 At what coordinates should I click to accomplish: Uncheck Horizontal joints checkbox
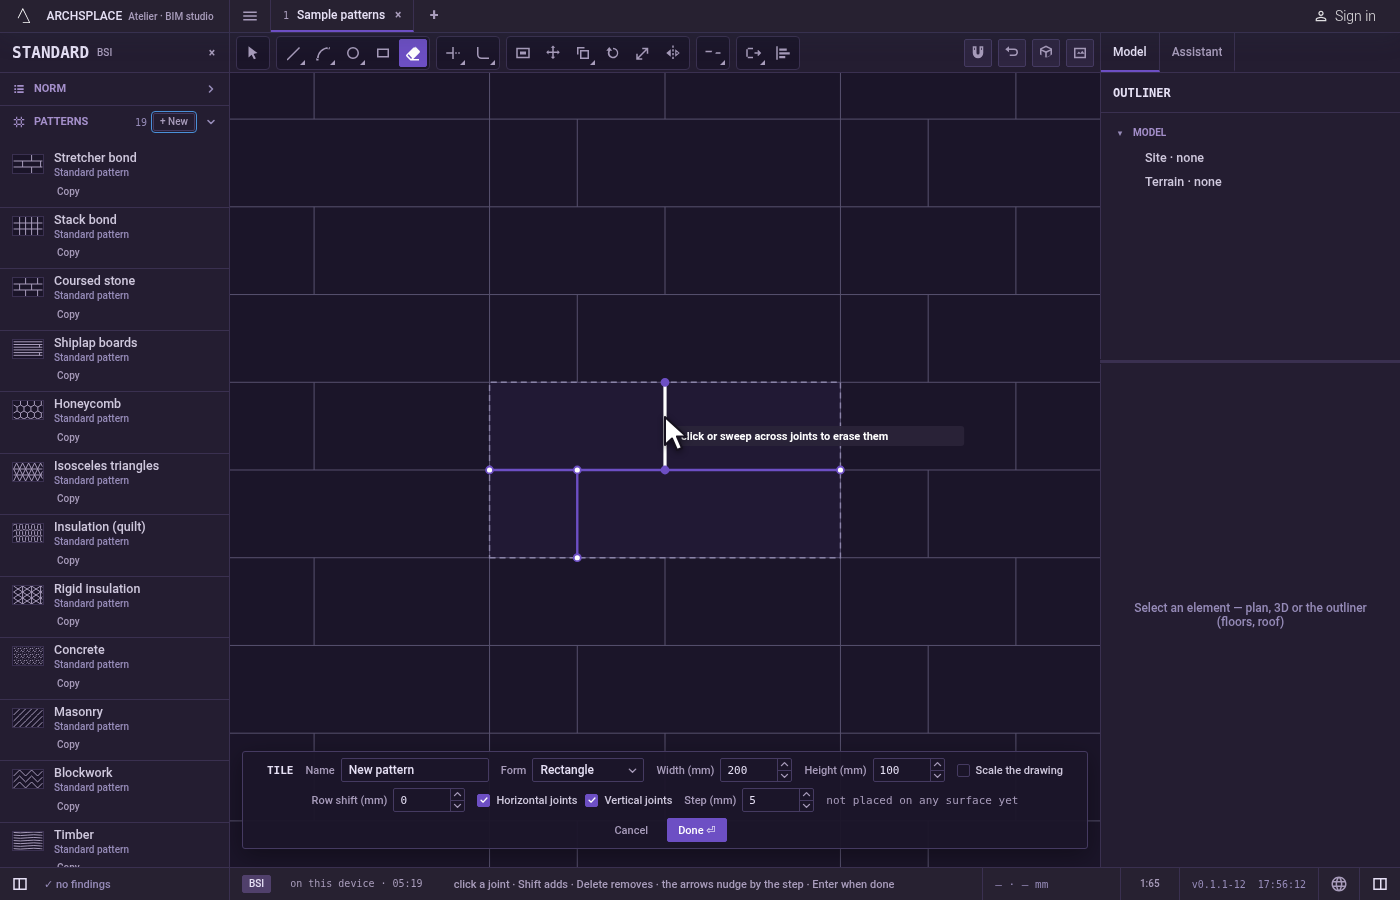coord(484,800)
